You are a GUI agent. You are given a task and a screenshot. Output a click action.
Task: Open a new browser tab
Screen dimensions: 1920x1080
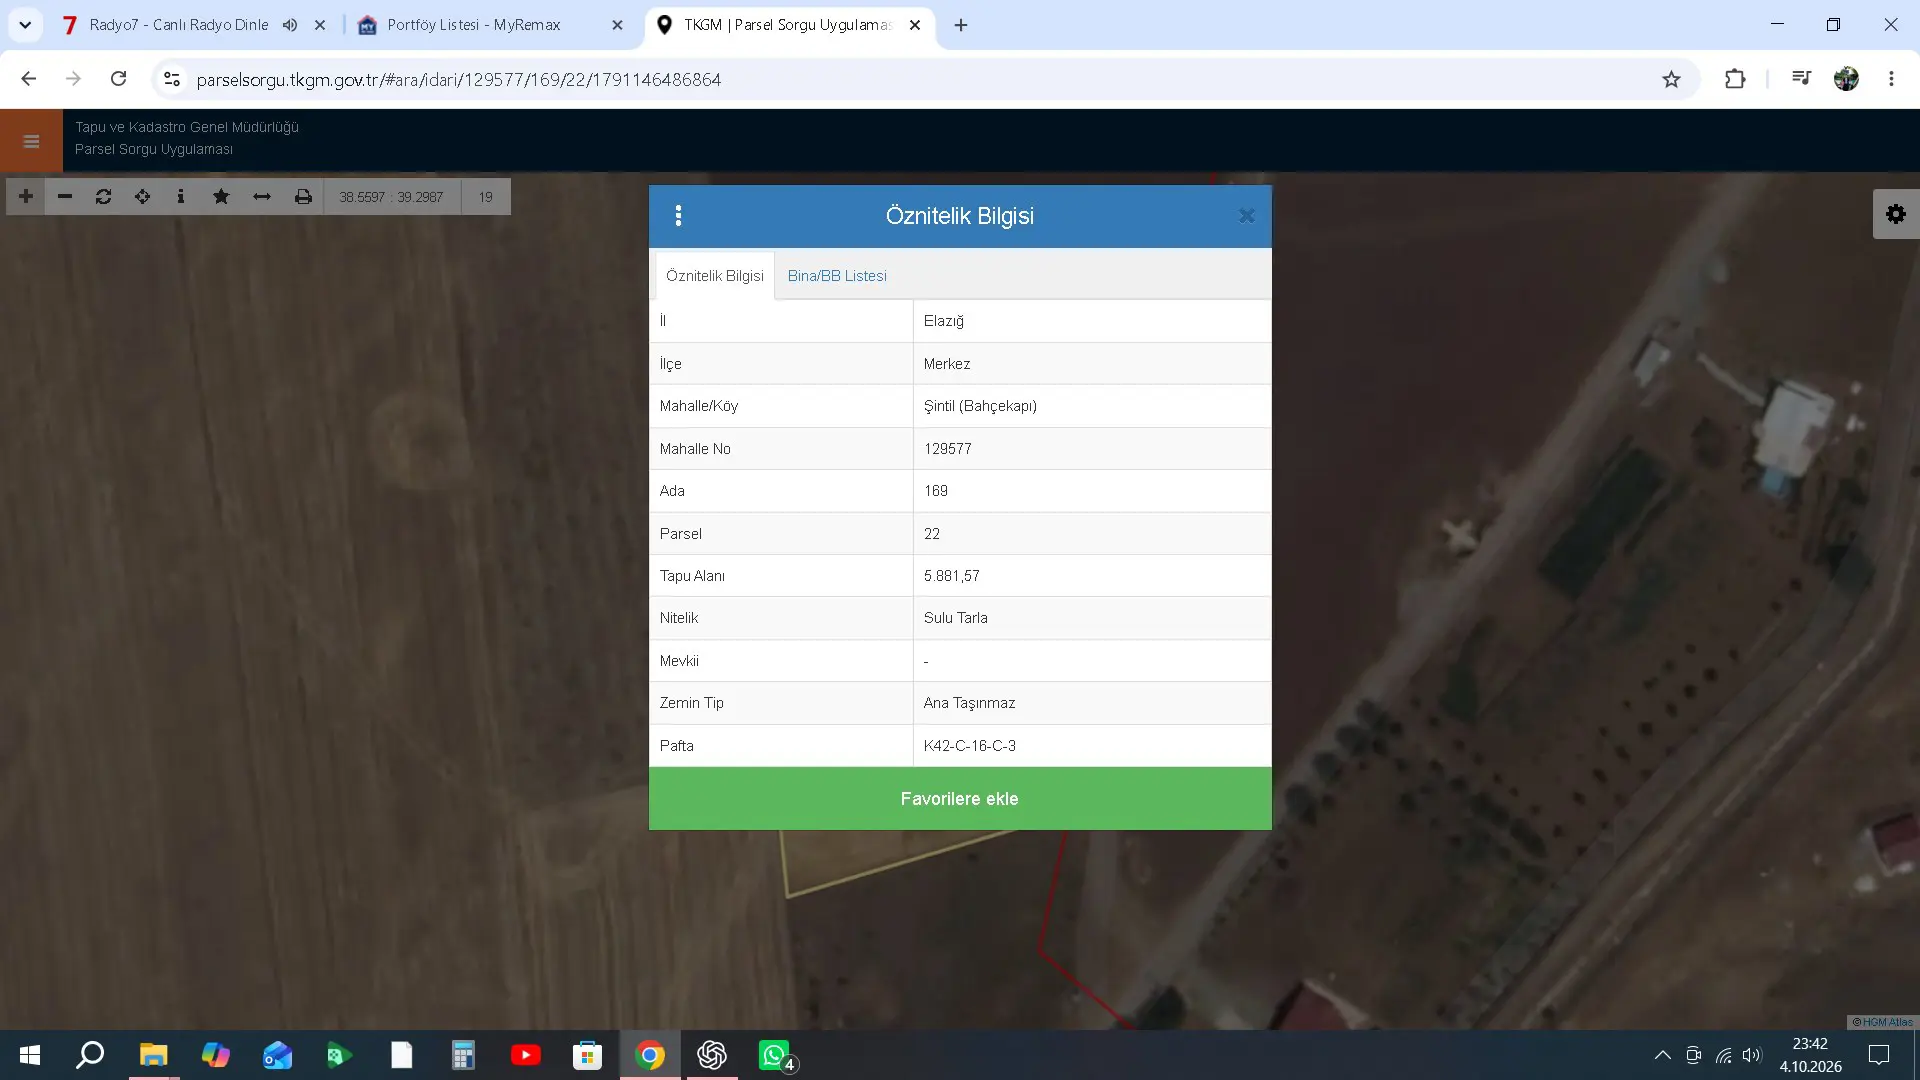click(x=961, y=25)
